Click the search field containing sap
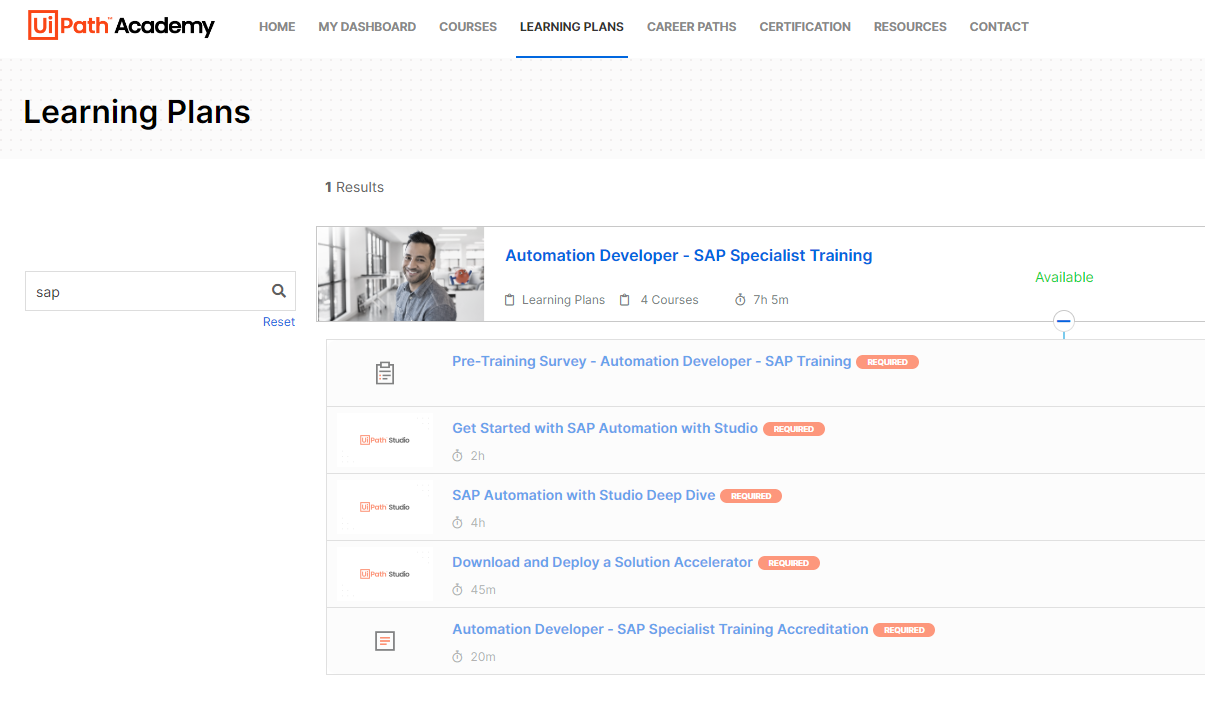This screenshot has height=709, width=1205. tap(145, 292)
